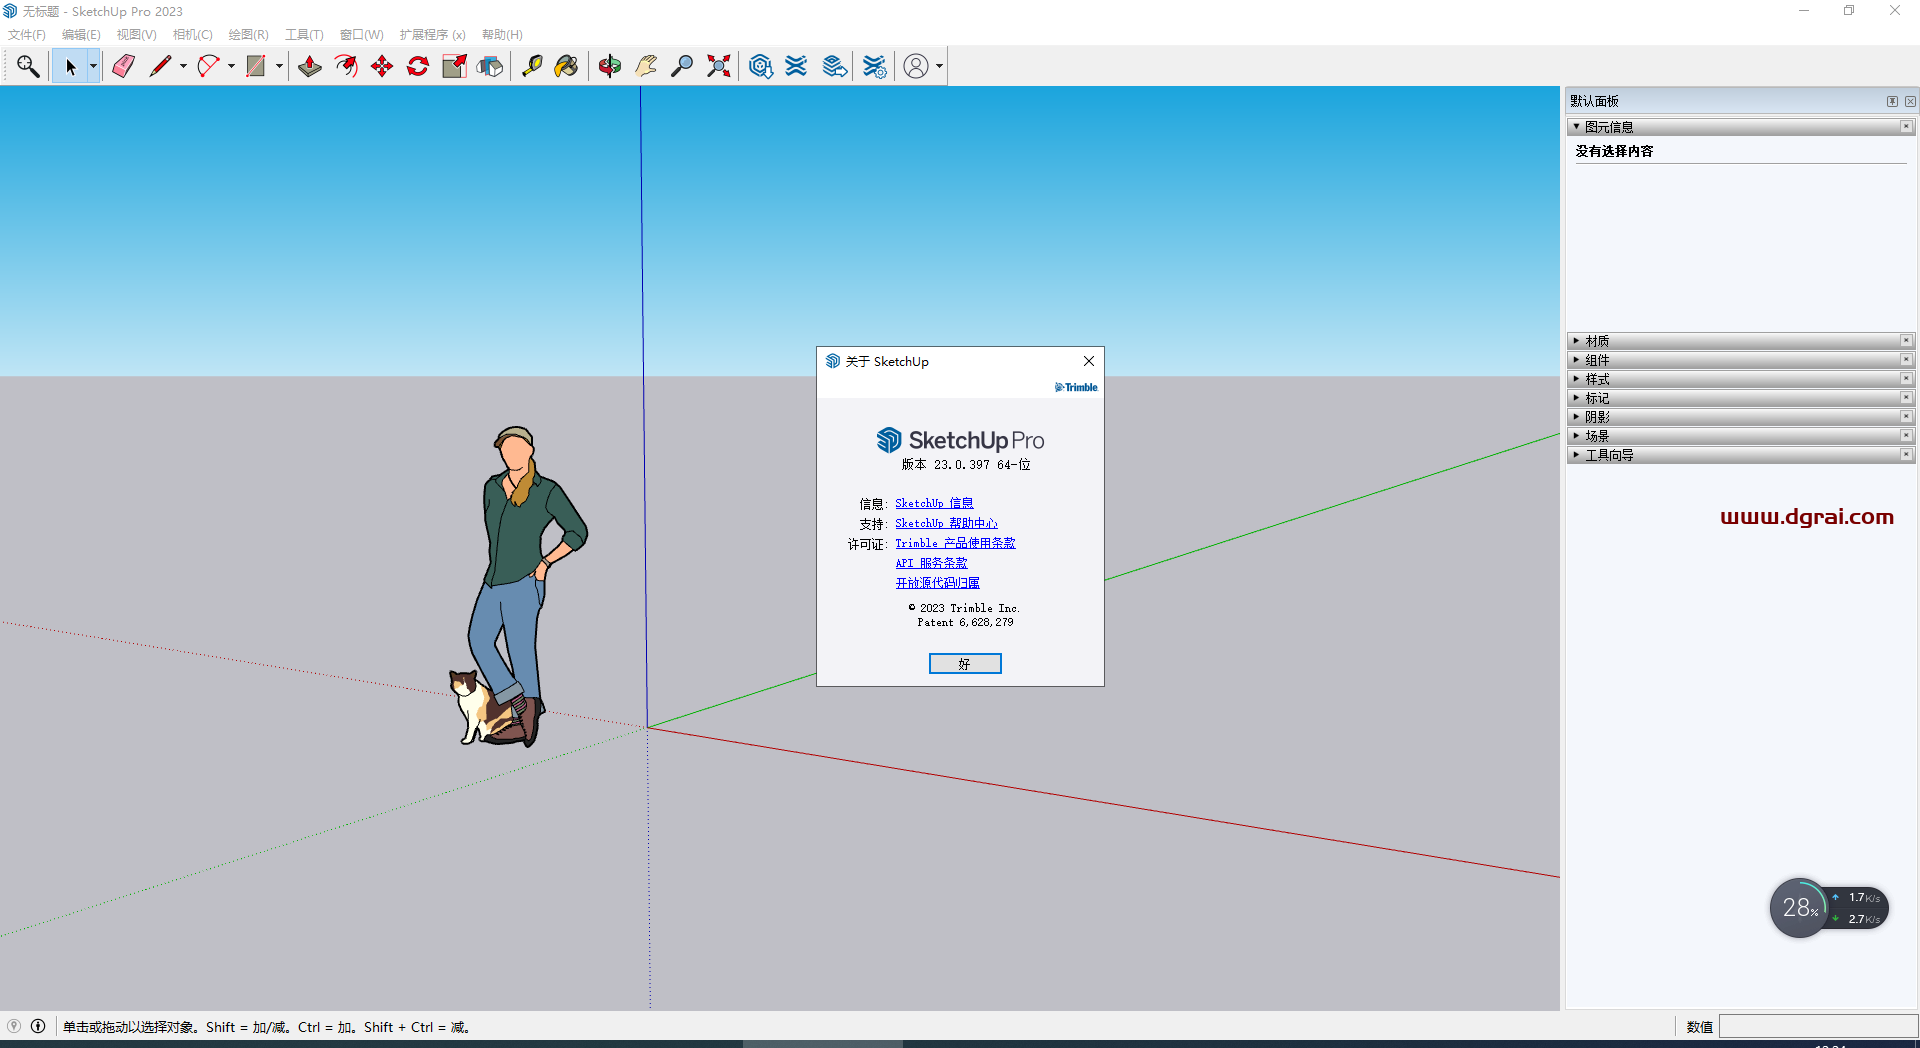Image resolution: width=1920 pixels, height=1048 pixels.
Task: Select the Scale tool
Action: [454, 66]
